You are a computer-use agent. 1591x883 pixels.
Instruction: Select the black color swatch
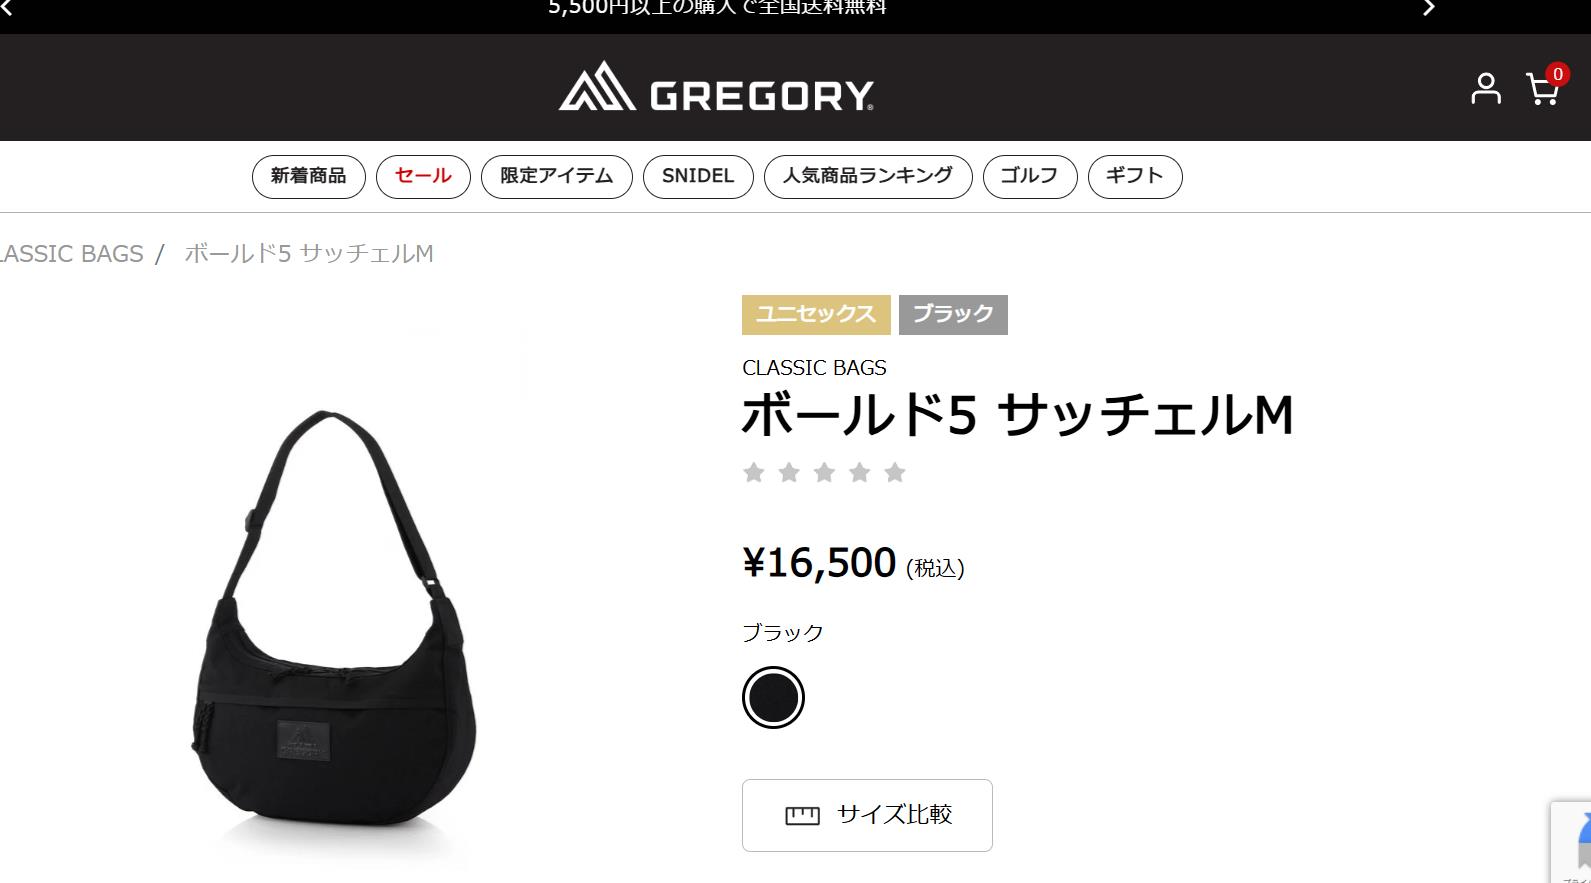(773, 697)
